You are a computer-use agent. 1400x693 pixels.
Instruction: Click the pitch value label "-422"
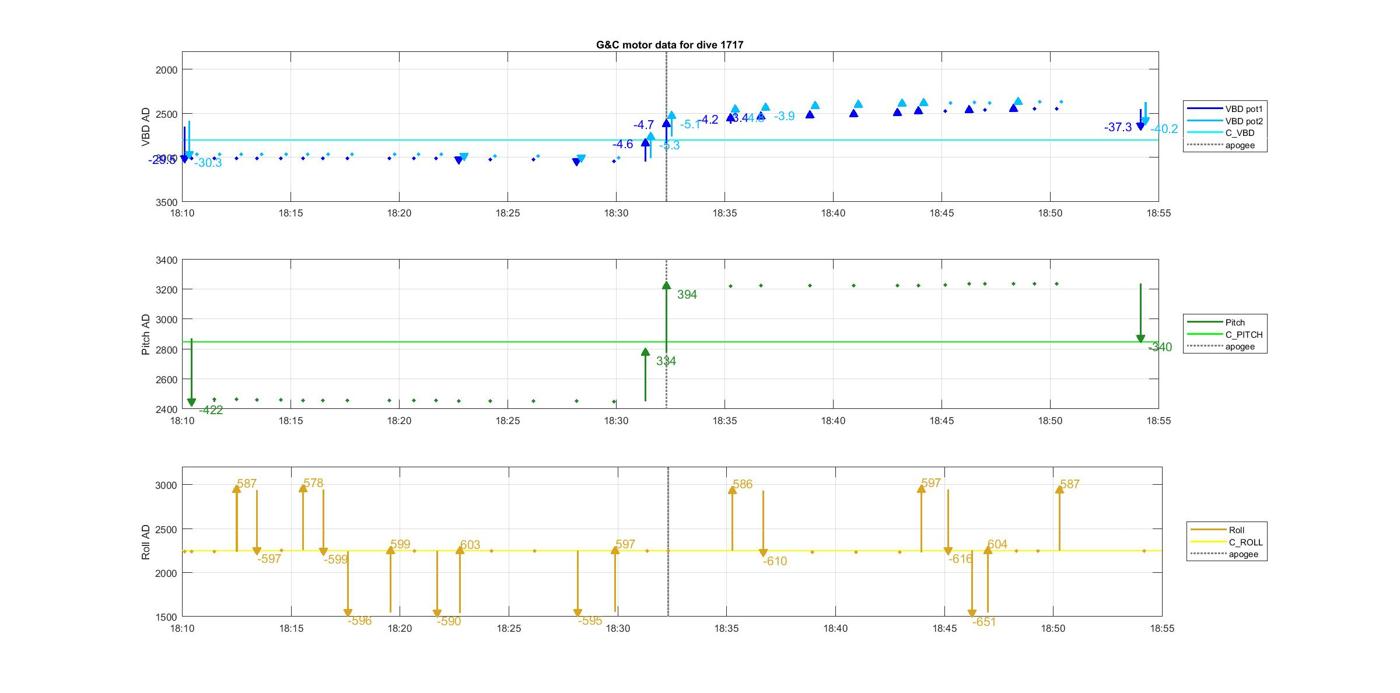pos(211,410)
